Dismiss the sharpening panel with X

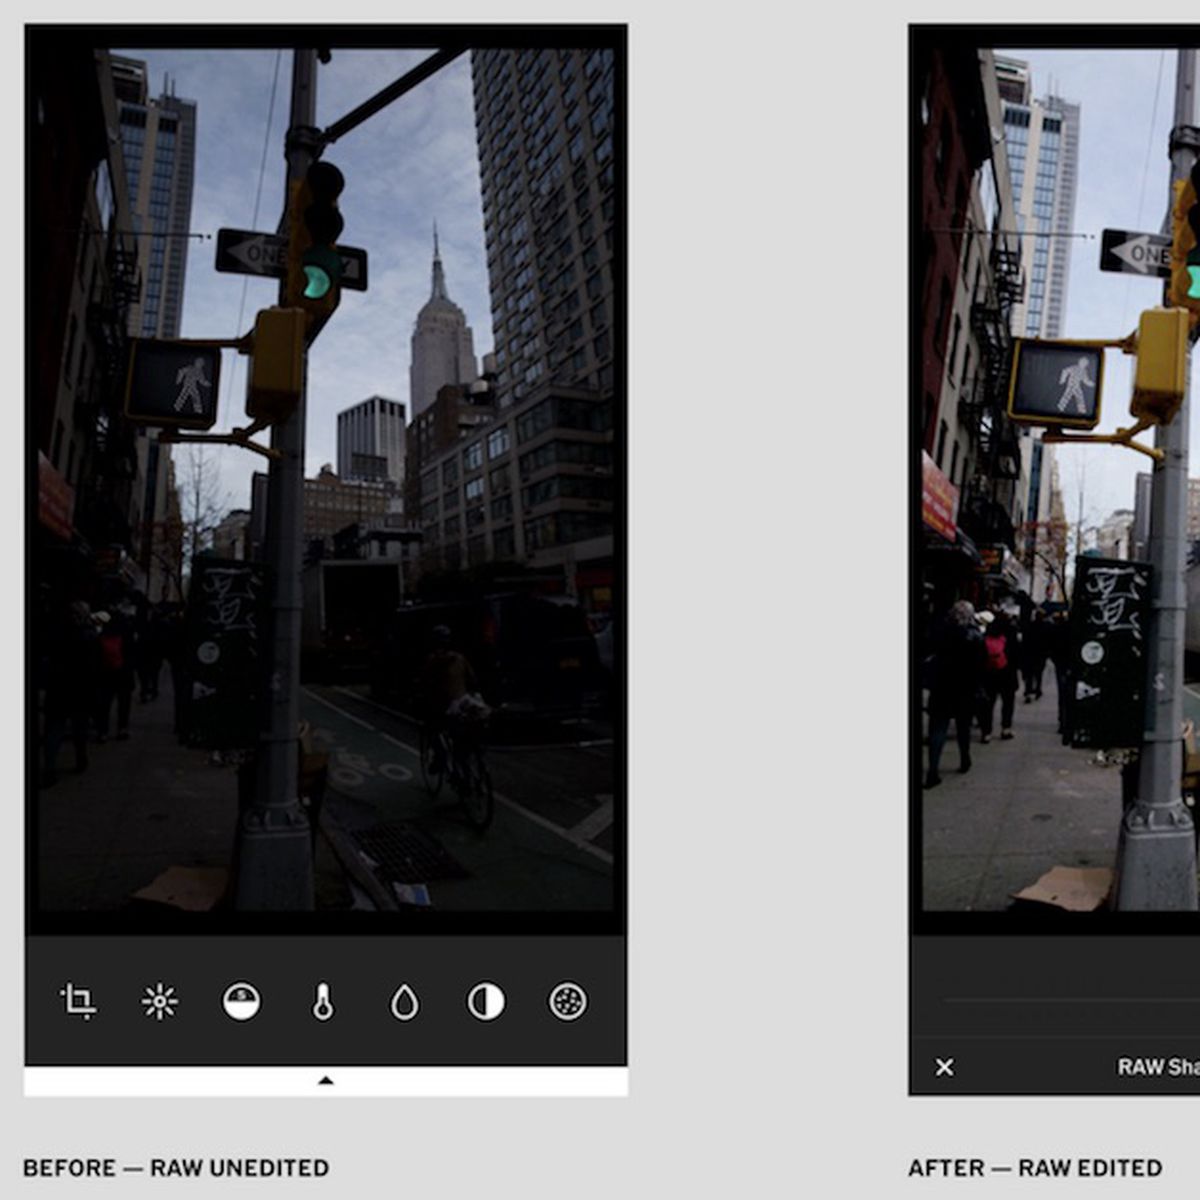tap(944, 1068)
